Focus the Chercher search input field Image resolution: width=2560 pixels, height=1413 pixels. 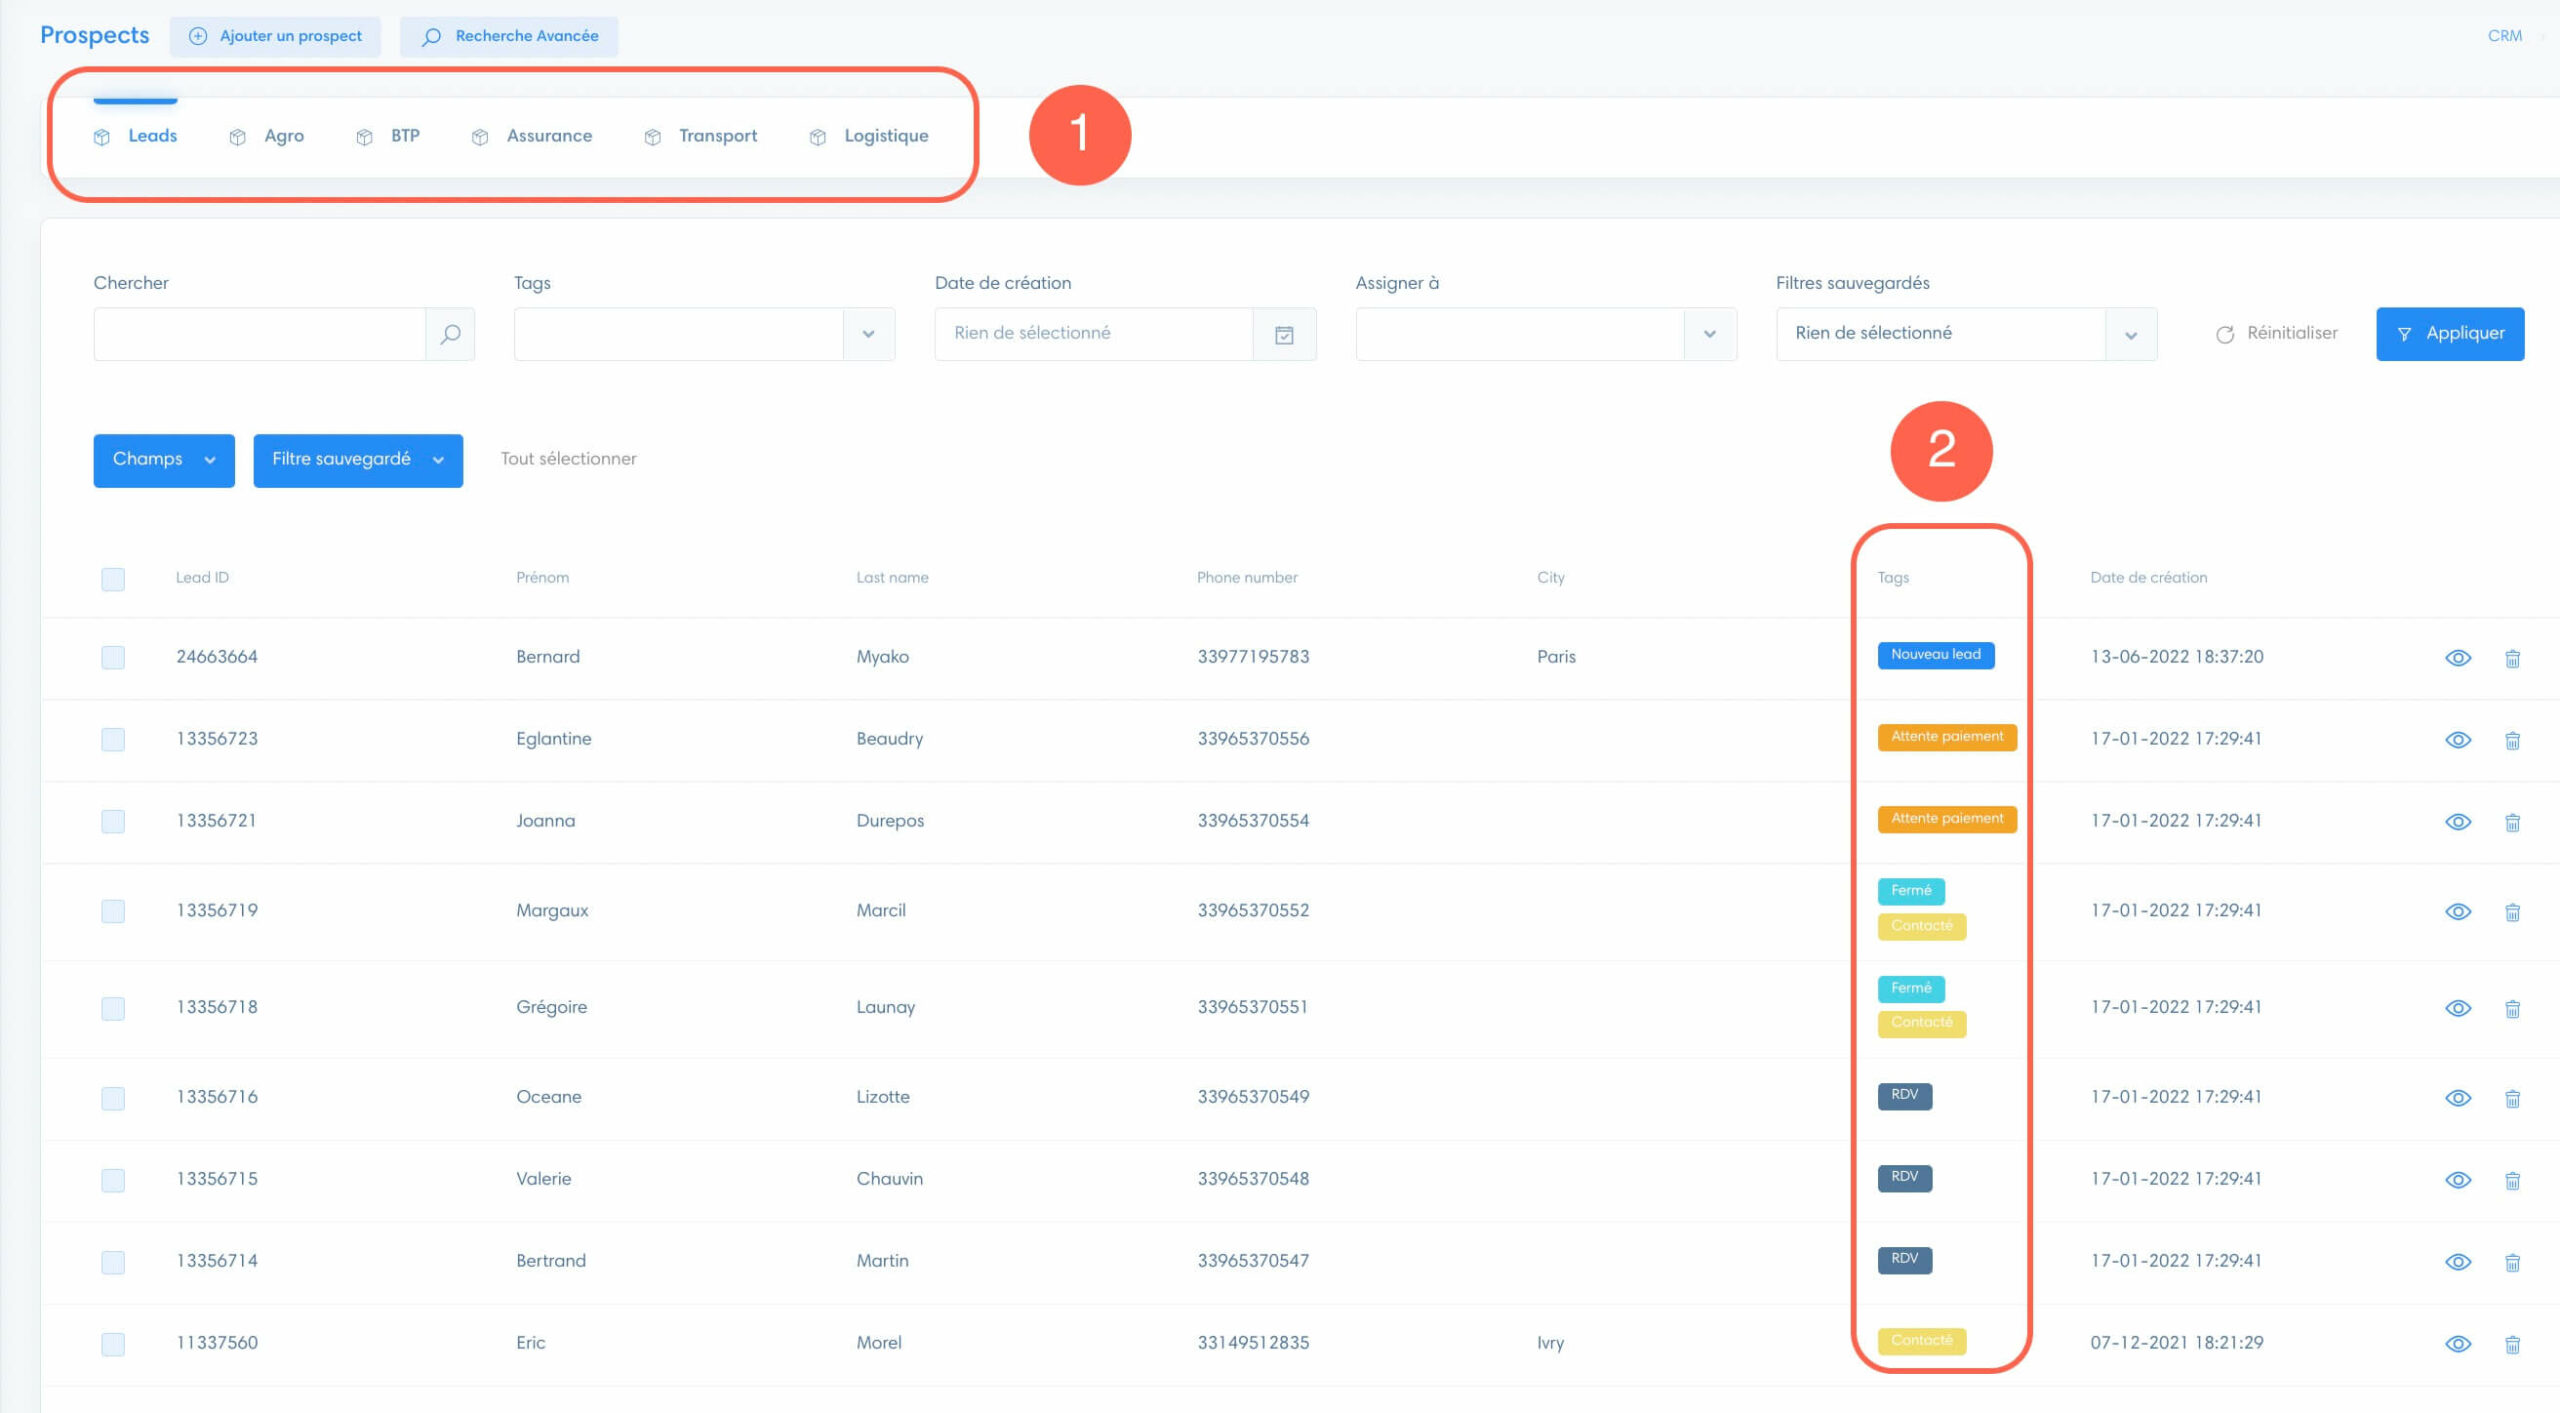(x=260, y=334)
